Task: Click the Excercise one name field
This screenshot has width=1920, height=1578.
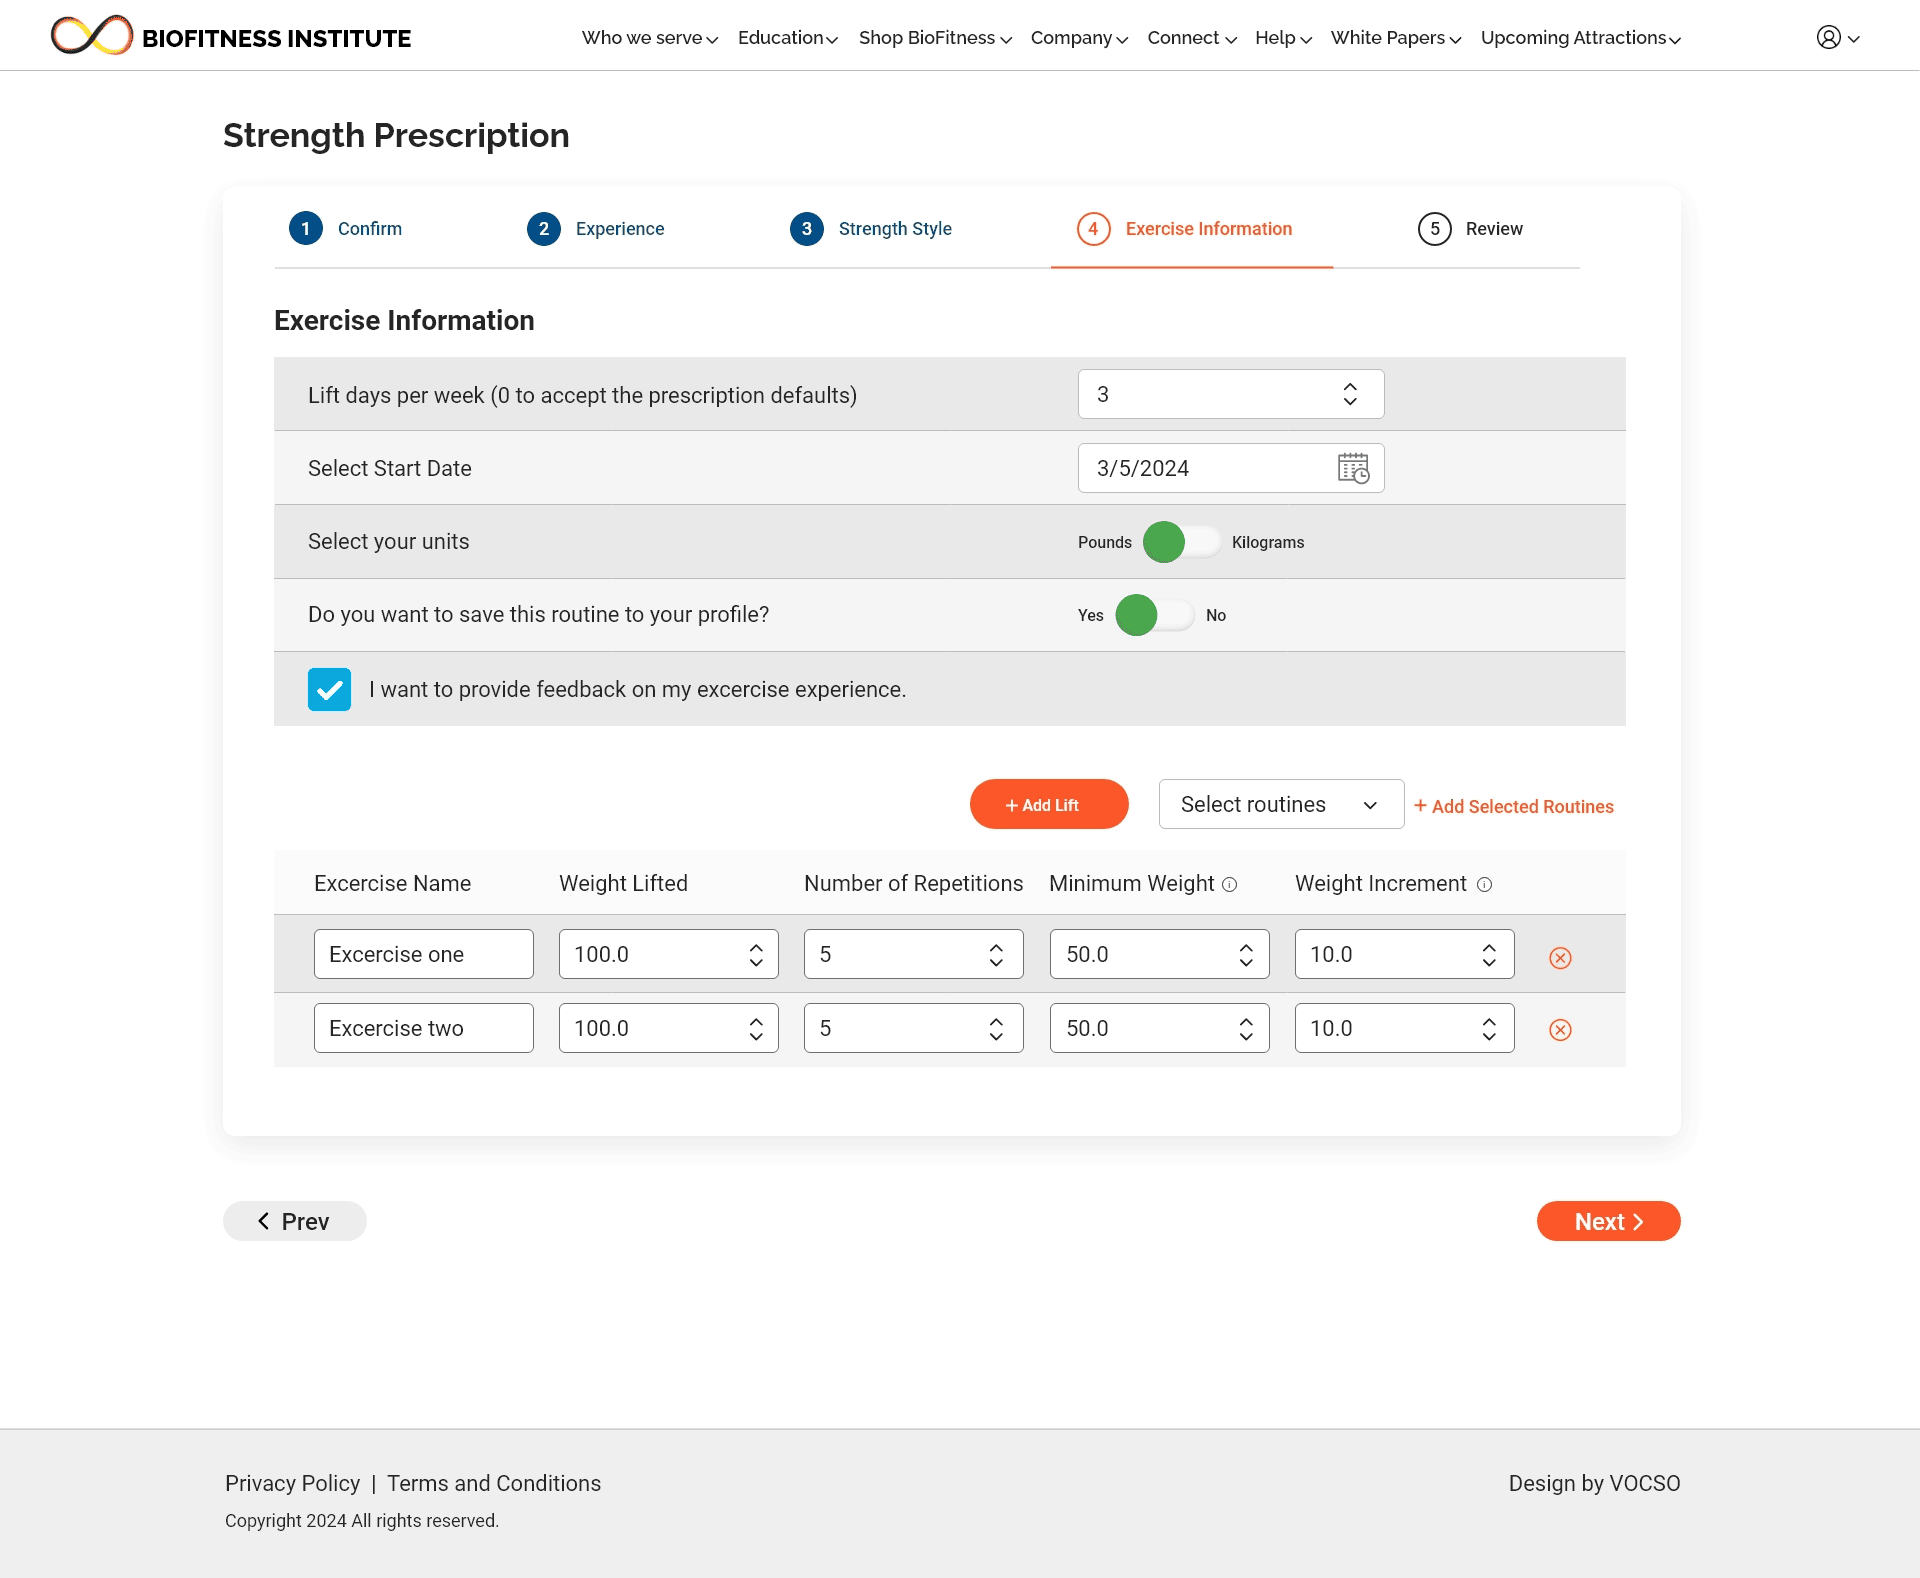Action: [423, 954]
